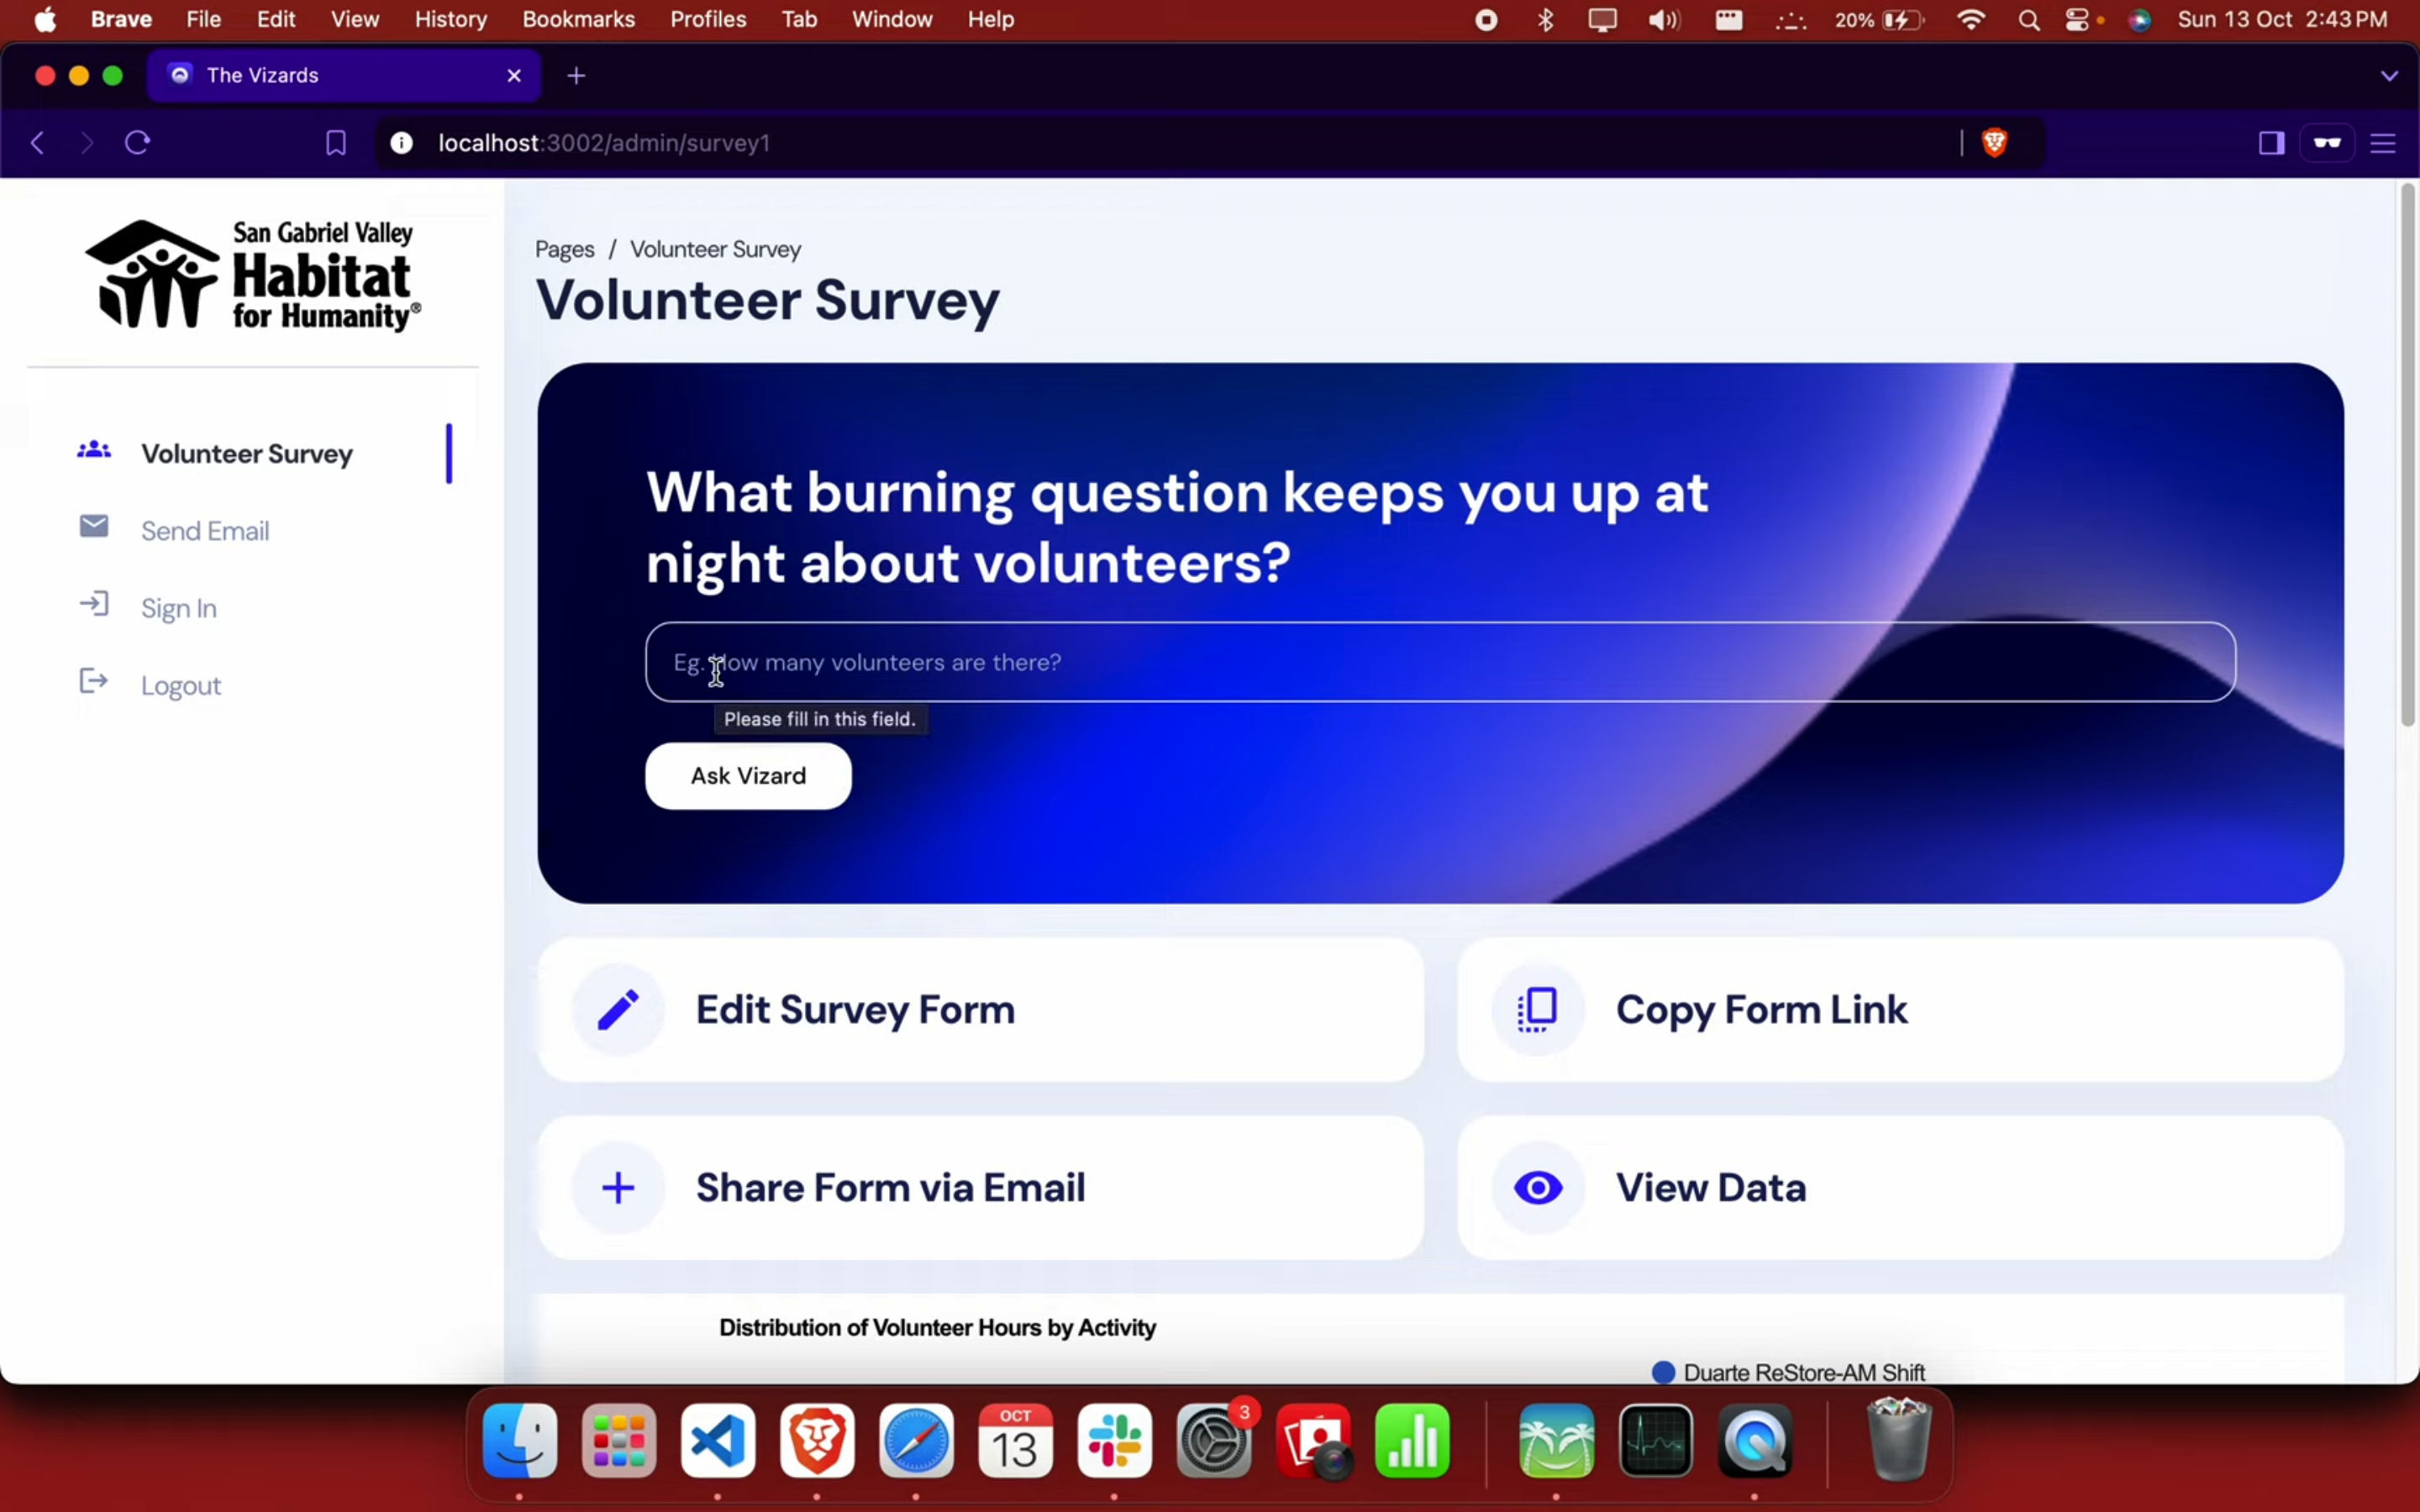Open Brave's hamburger main menu
Screen dimensions: 2420x1512
click(2383, 143)
